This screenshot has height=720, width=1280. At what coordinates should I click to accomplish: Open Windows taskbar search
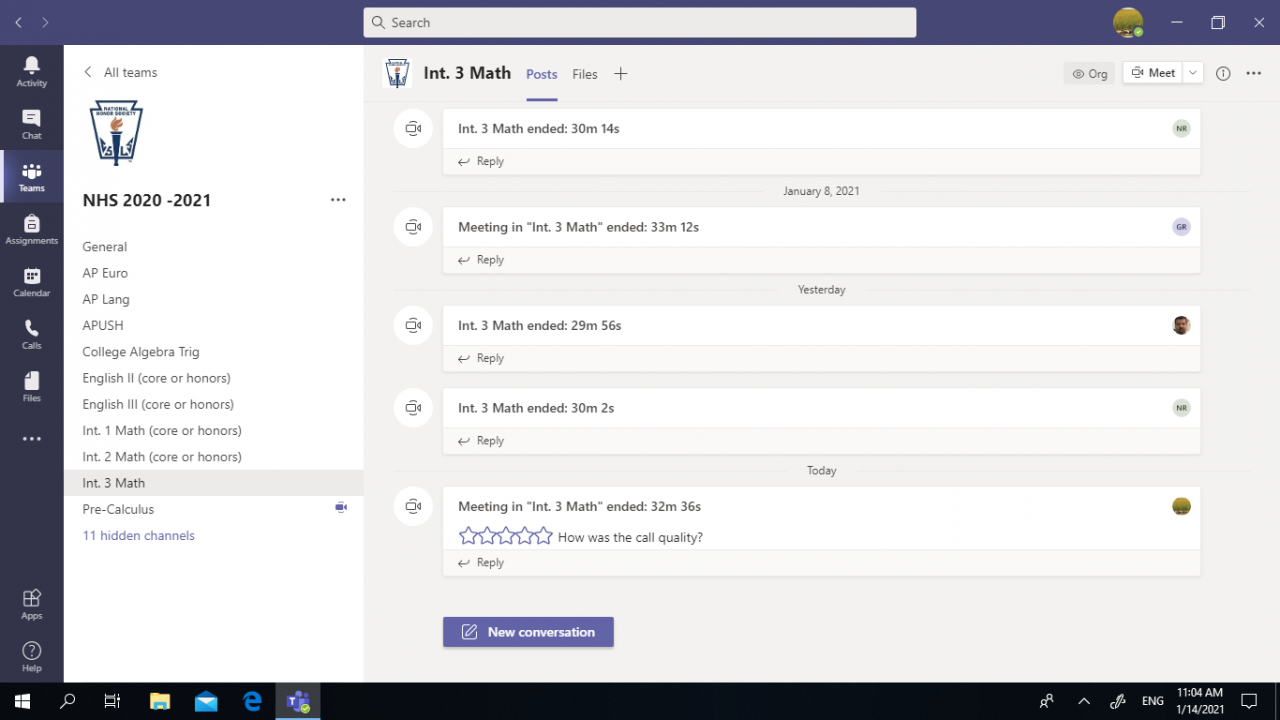coord(67,701)
